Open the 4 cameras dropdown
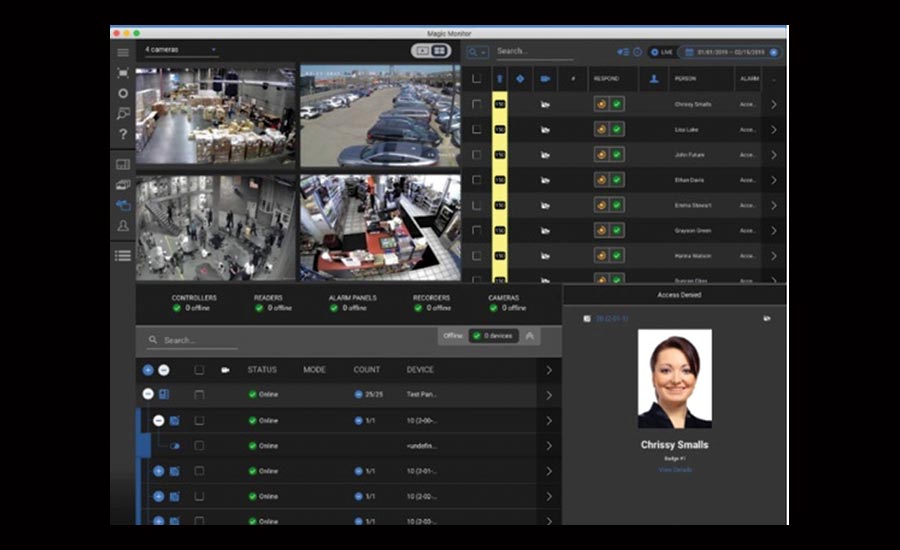Screen dimensions: 900x550 181,50
